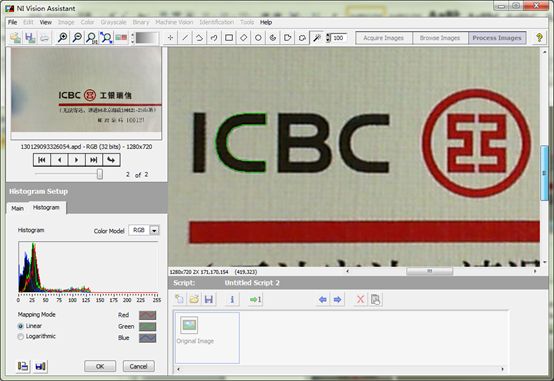Viewport: 554px width, 381px height.
Task: Open the View menu
Action: [46, 22]
